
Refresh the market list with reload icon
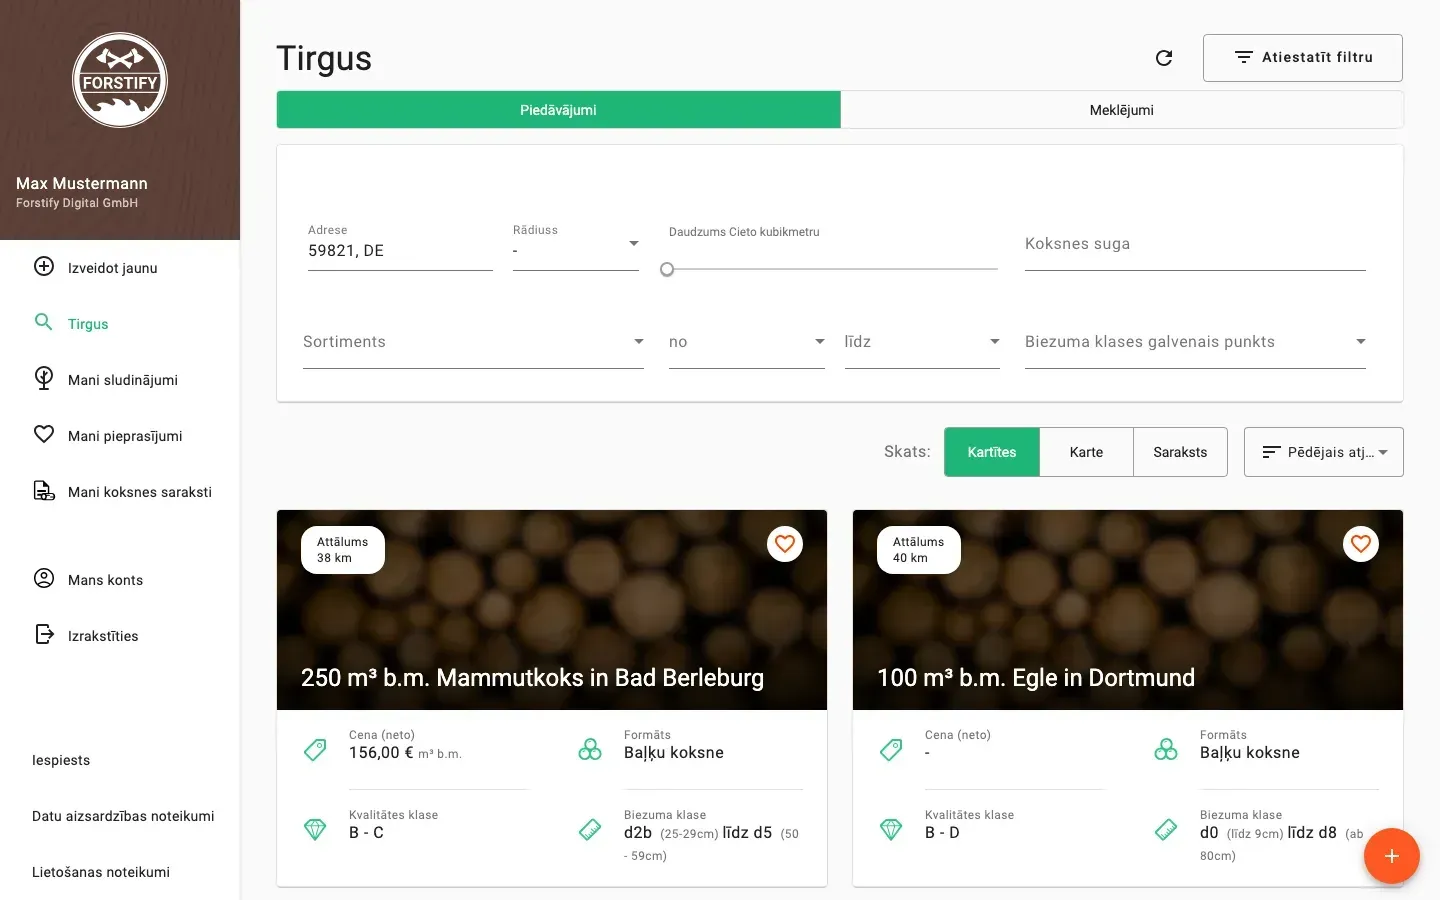coord(1164,58)
